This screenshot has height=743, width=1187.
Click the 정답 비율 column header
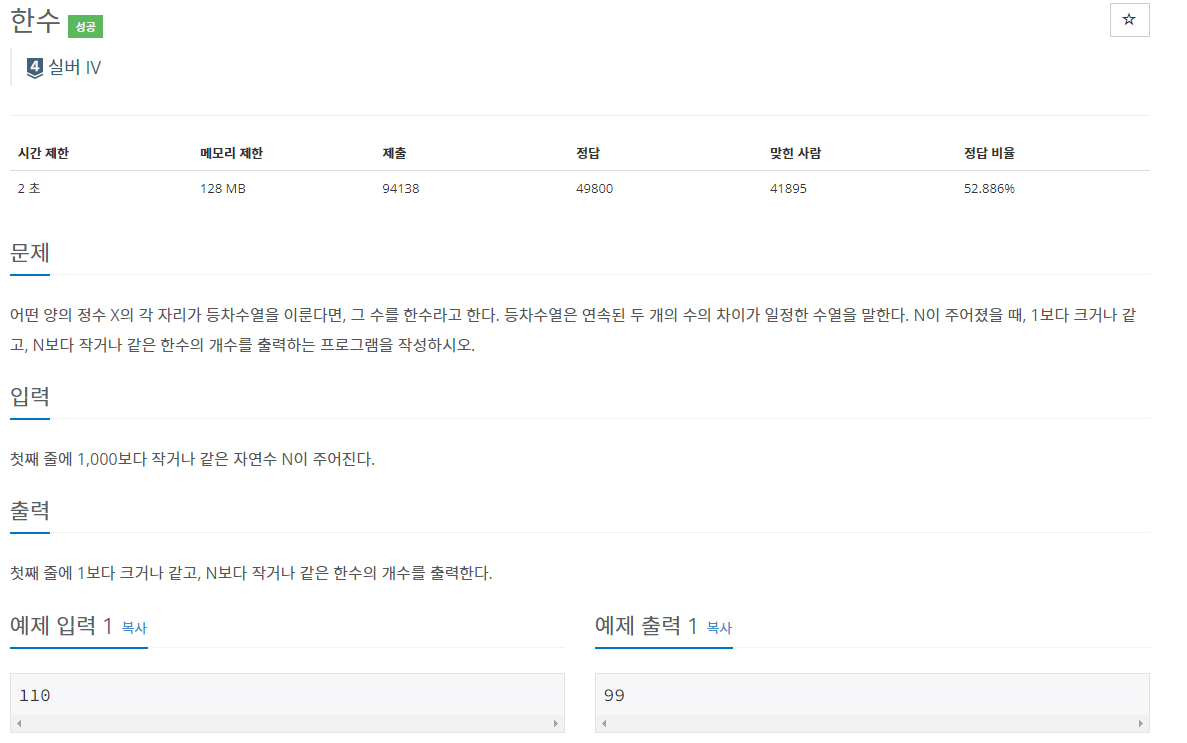(x=989, y=153)
